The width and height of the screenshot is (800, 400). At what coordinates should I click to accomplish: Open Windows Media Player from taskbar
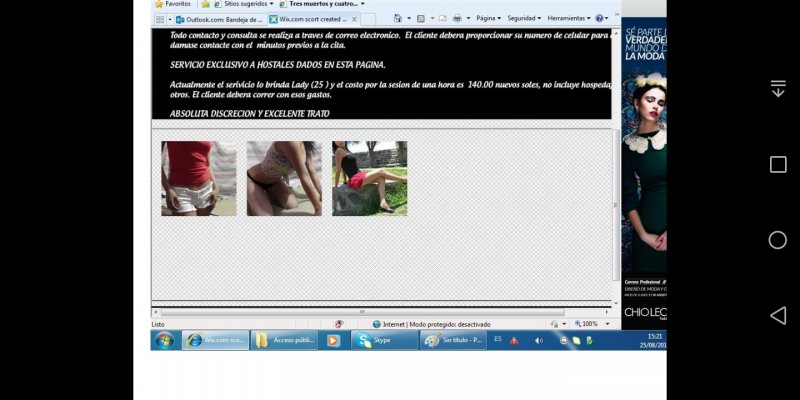coord(333,340)
